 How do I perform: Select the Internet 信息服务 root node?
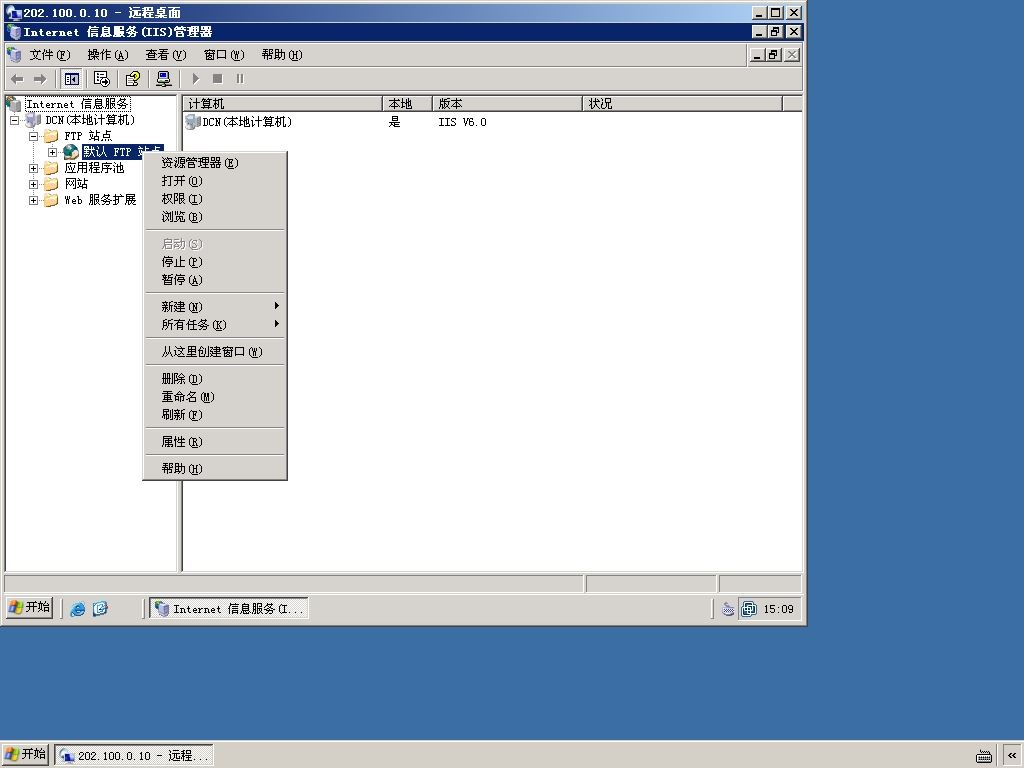78,104
